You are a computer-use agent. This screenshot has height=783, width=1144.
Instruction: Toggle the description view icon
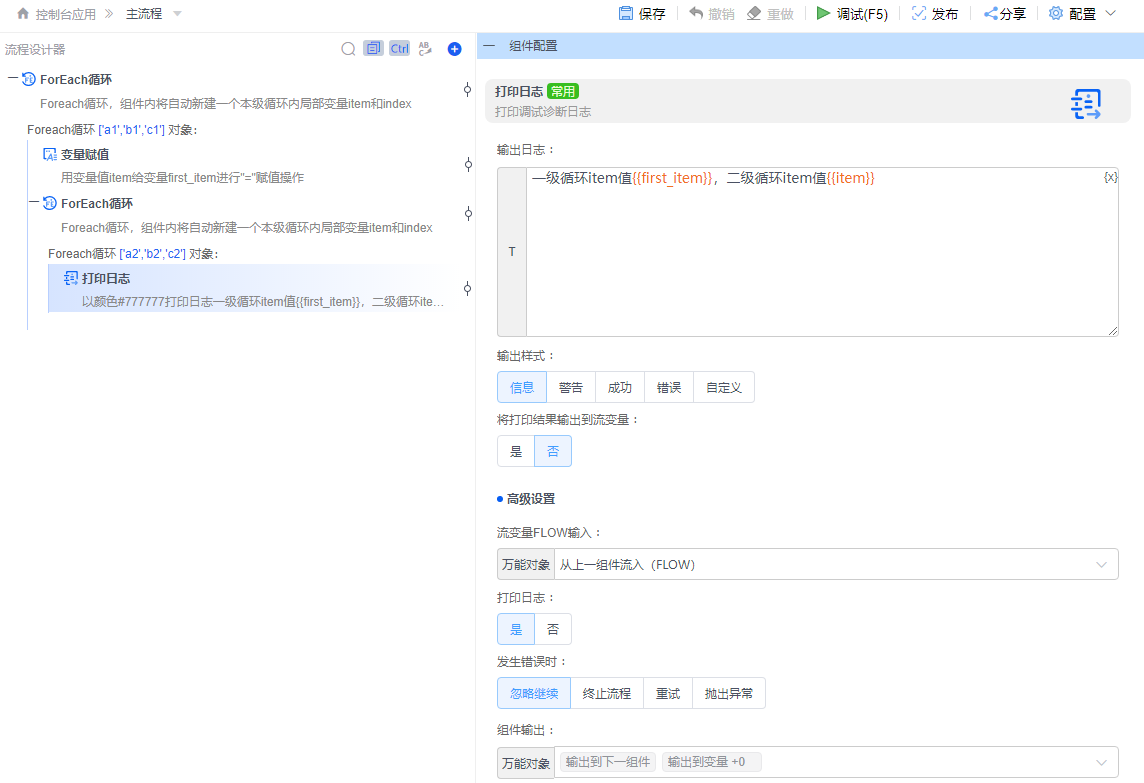374,48
